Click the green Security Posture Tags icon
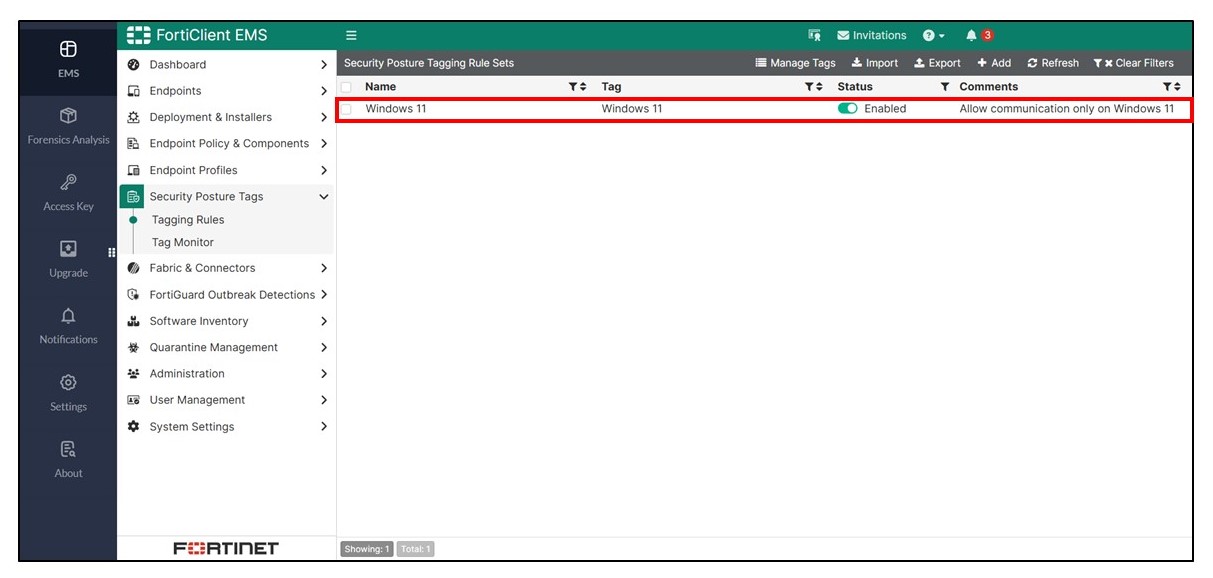This screenshot has height=578, width=1213. 132,196
